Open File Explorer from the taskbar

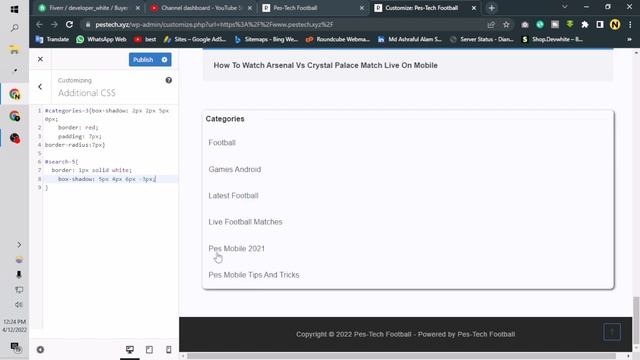point(14,50)
